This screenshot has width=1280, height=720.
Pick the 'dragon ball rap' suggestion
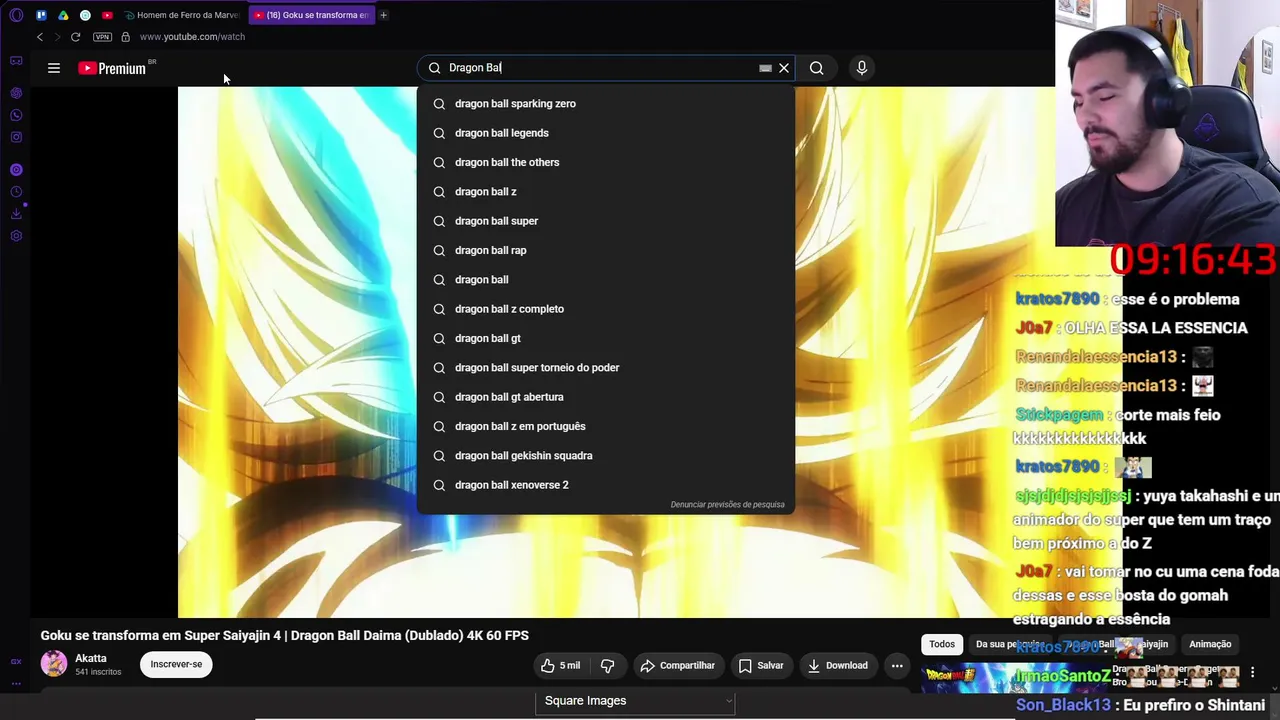(606, 250)
